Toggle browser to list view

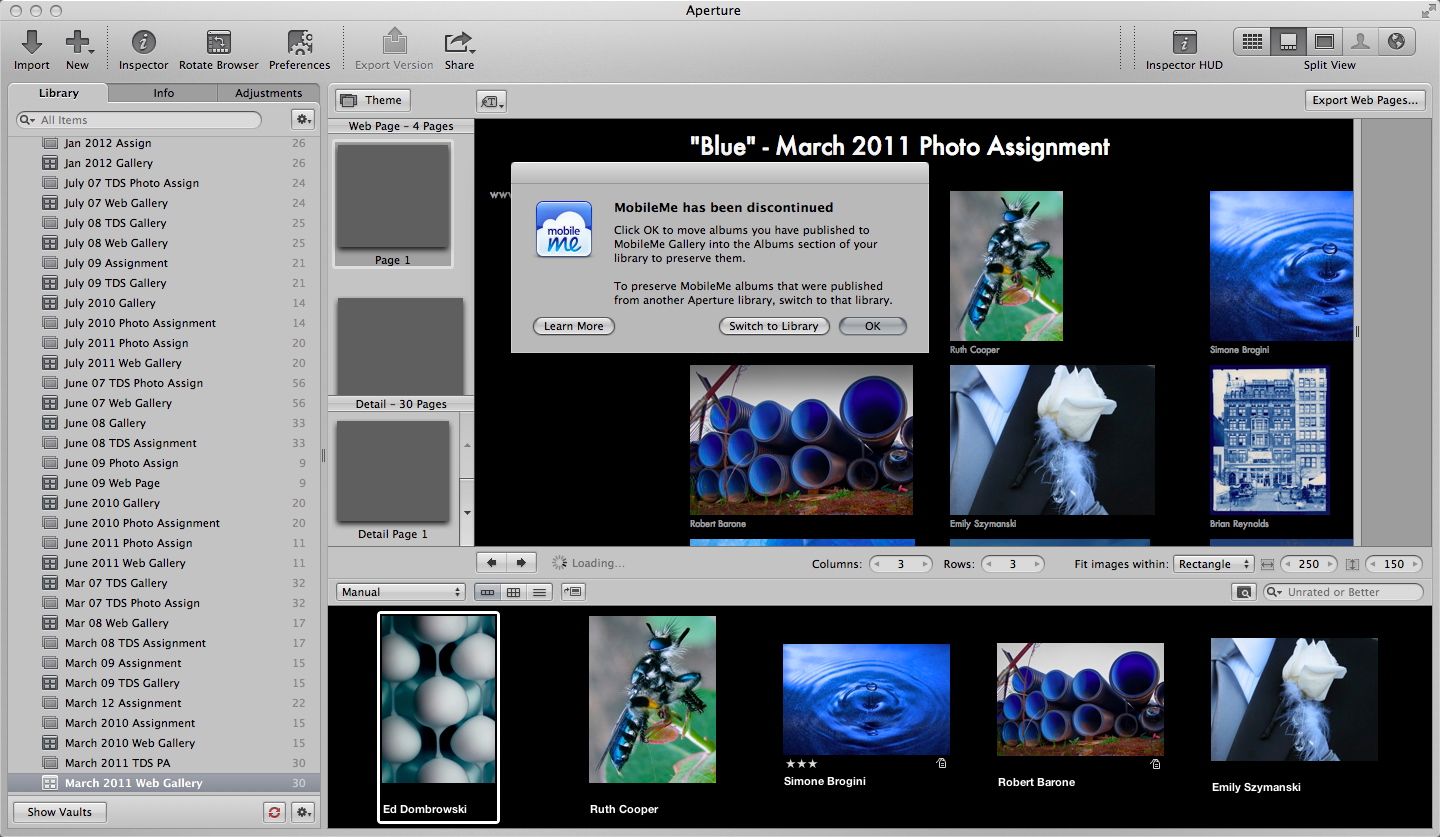click(x=540, y=592)
